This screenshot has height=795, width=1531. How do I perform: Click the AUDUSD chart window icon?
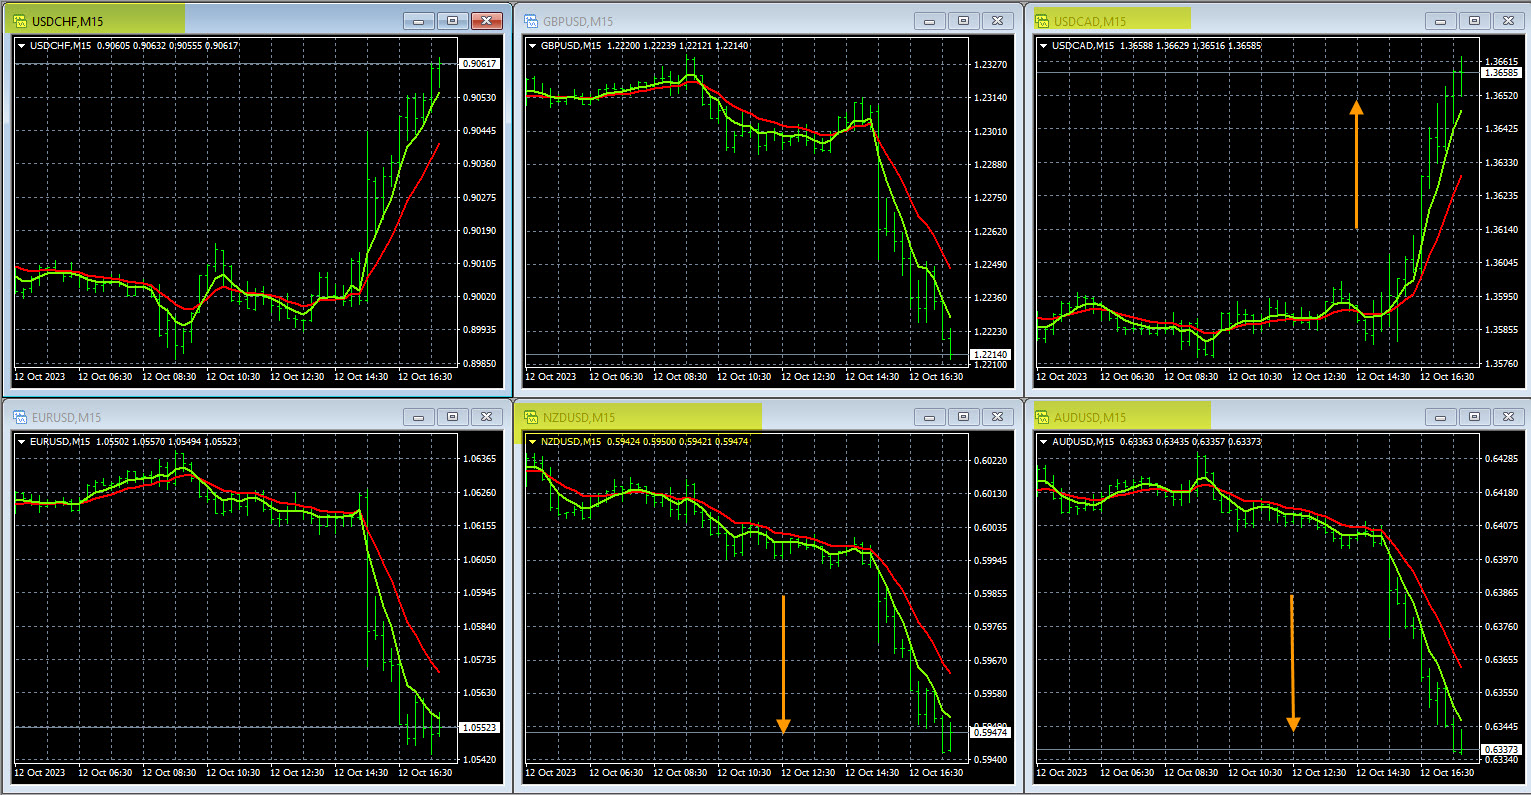(1042, 417)
